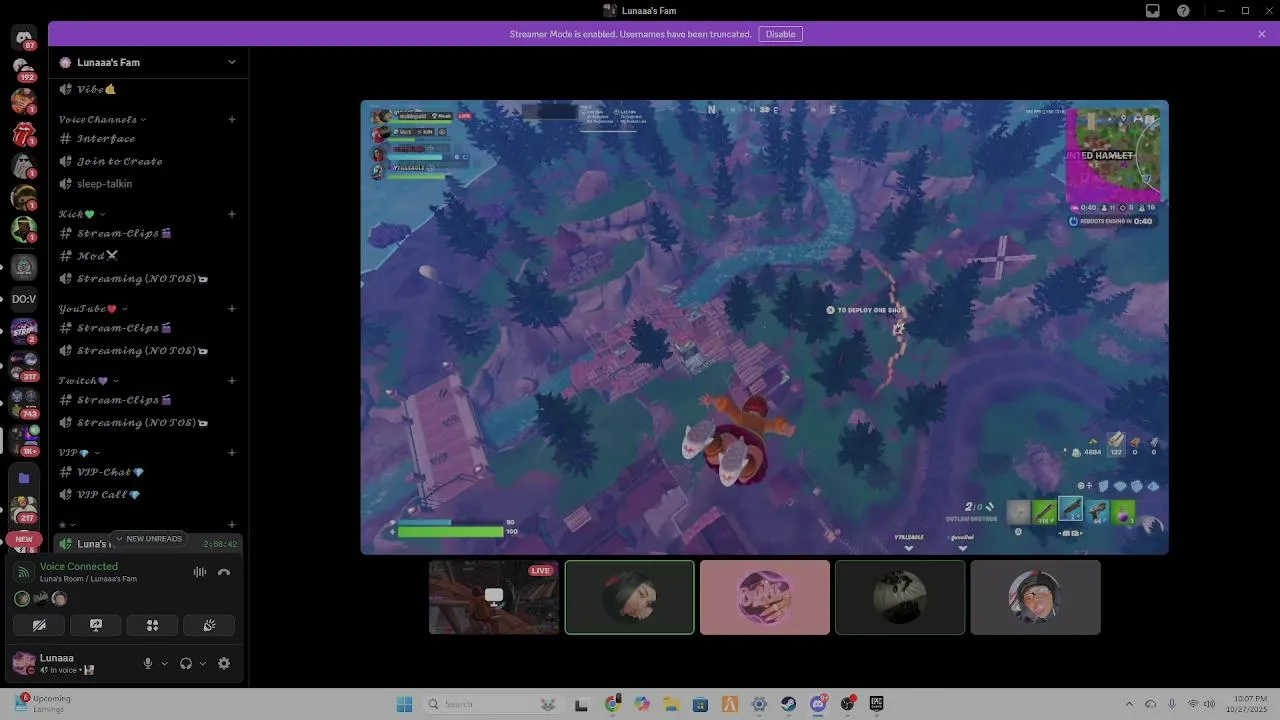Add channel to Voice Channels category

232,119
